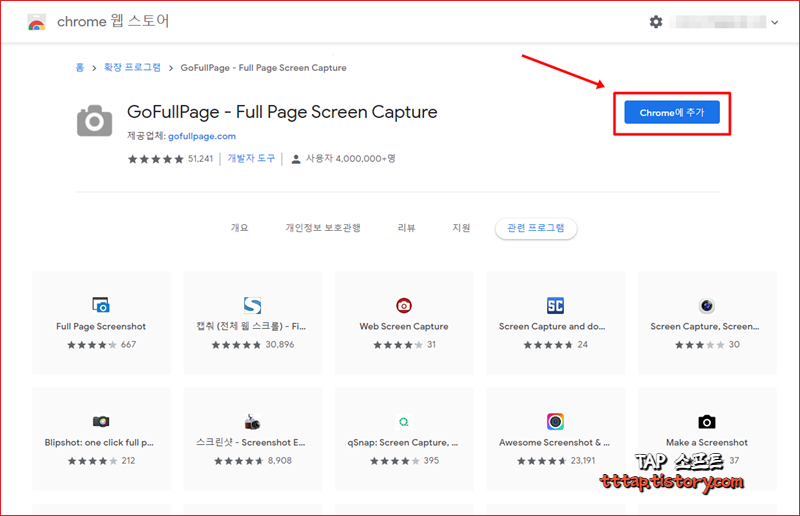Open 'Full Page Screenshot' title
800x516 pixels.
pyautogui.click(x=101, y=326)
